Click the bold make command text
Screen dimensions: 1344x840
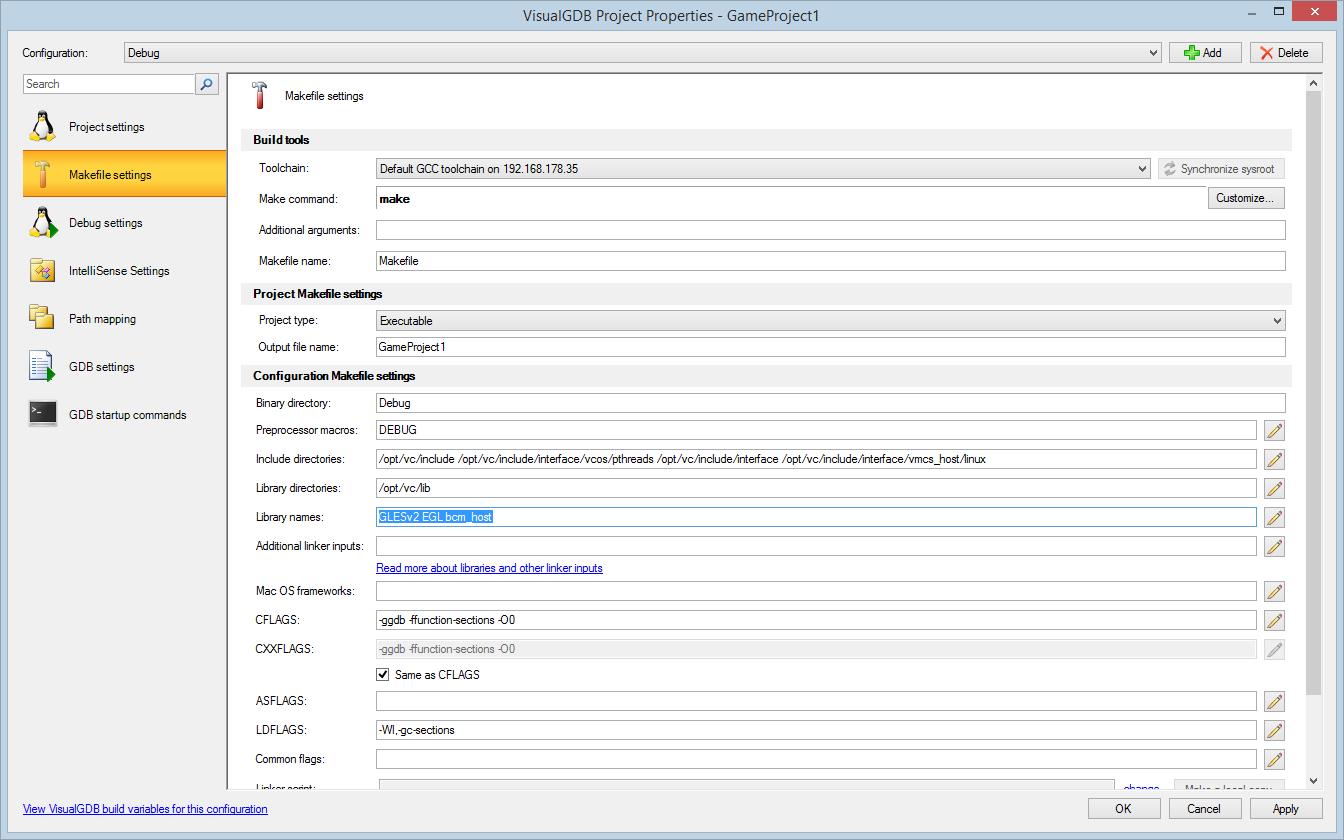point(394,199)
